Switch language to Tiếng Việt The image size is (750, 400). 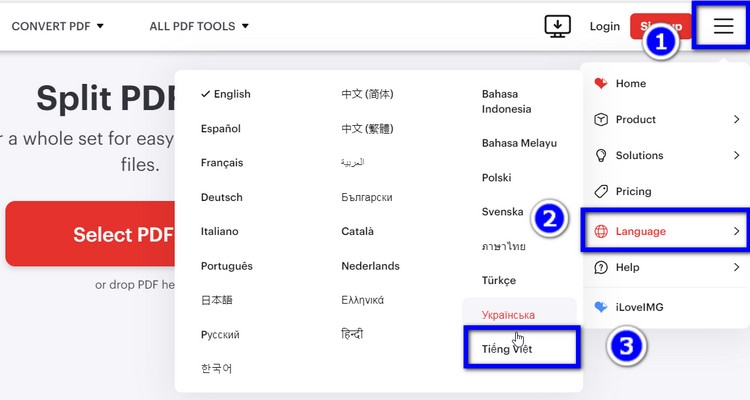click(507, 349)
